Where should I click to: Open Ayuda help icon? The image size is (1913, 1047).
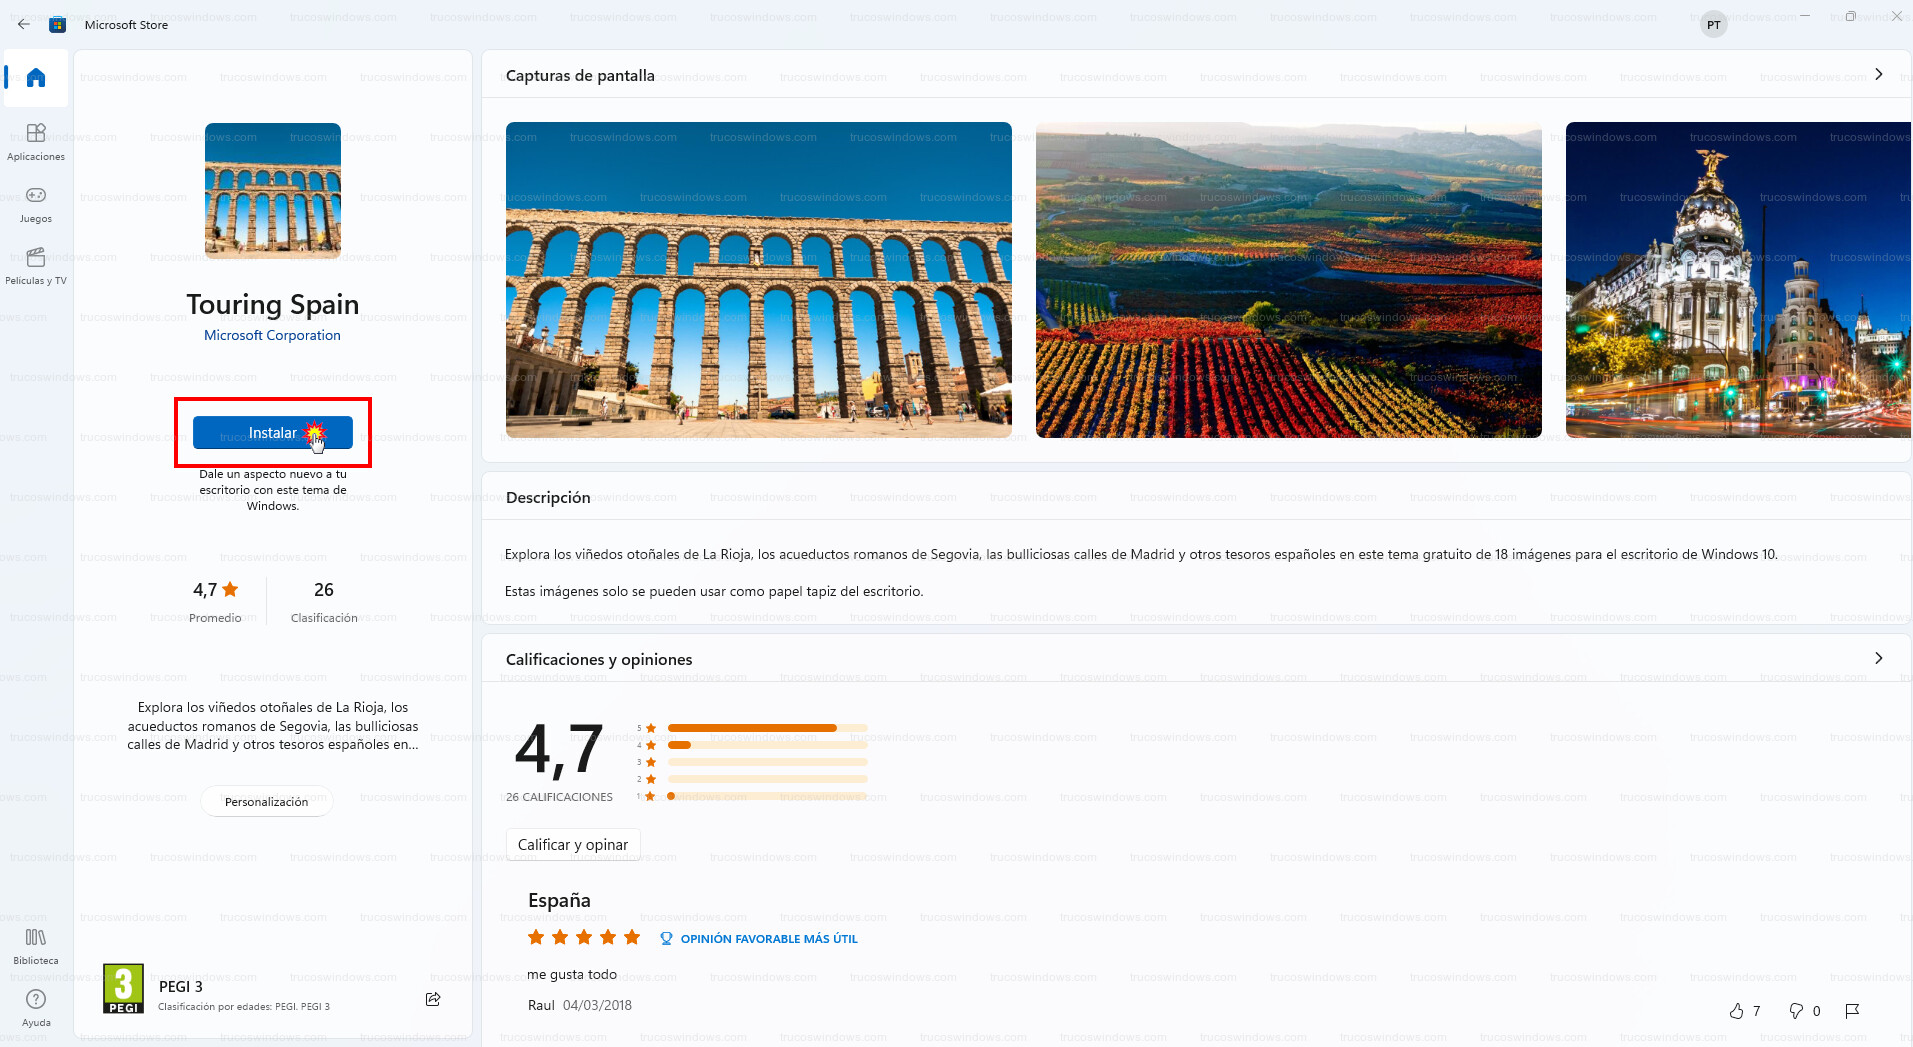click(36, 1006)
